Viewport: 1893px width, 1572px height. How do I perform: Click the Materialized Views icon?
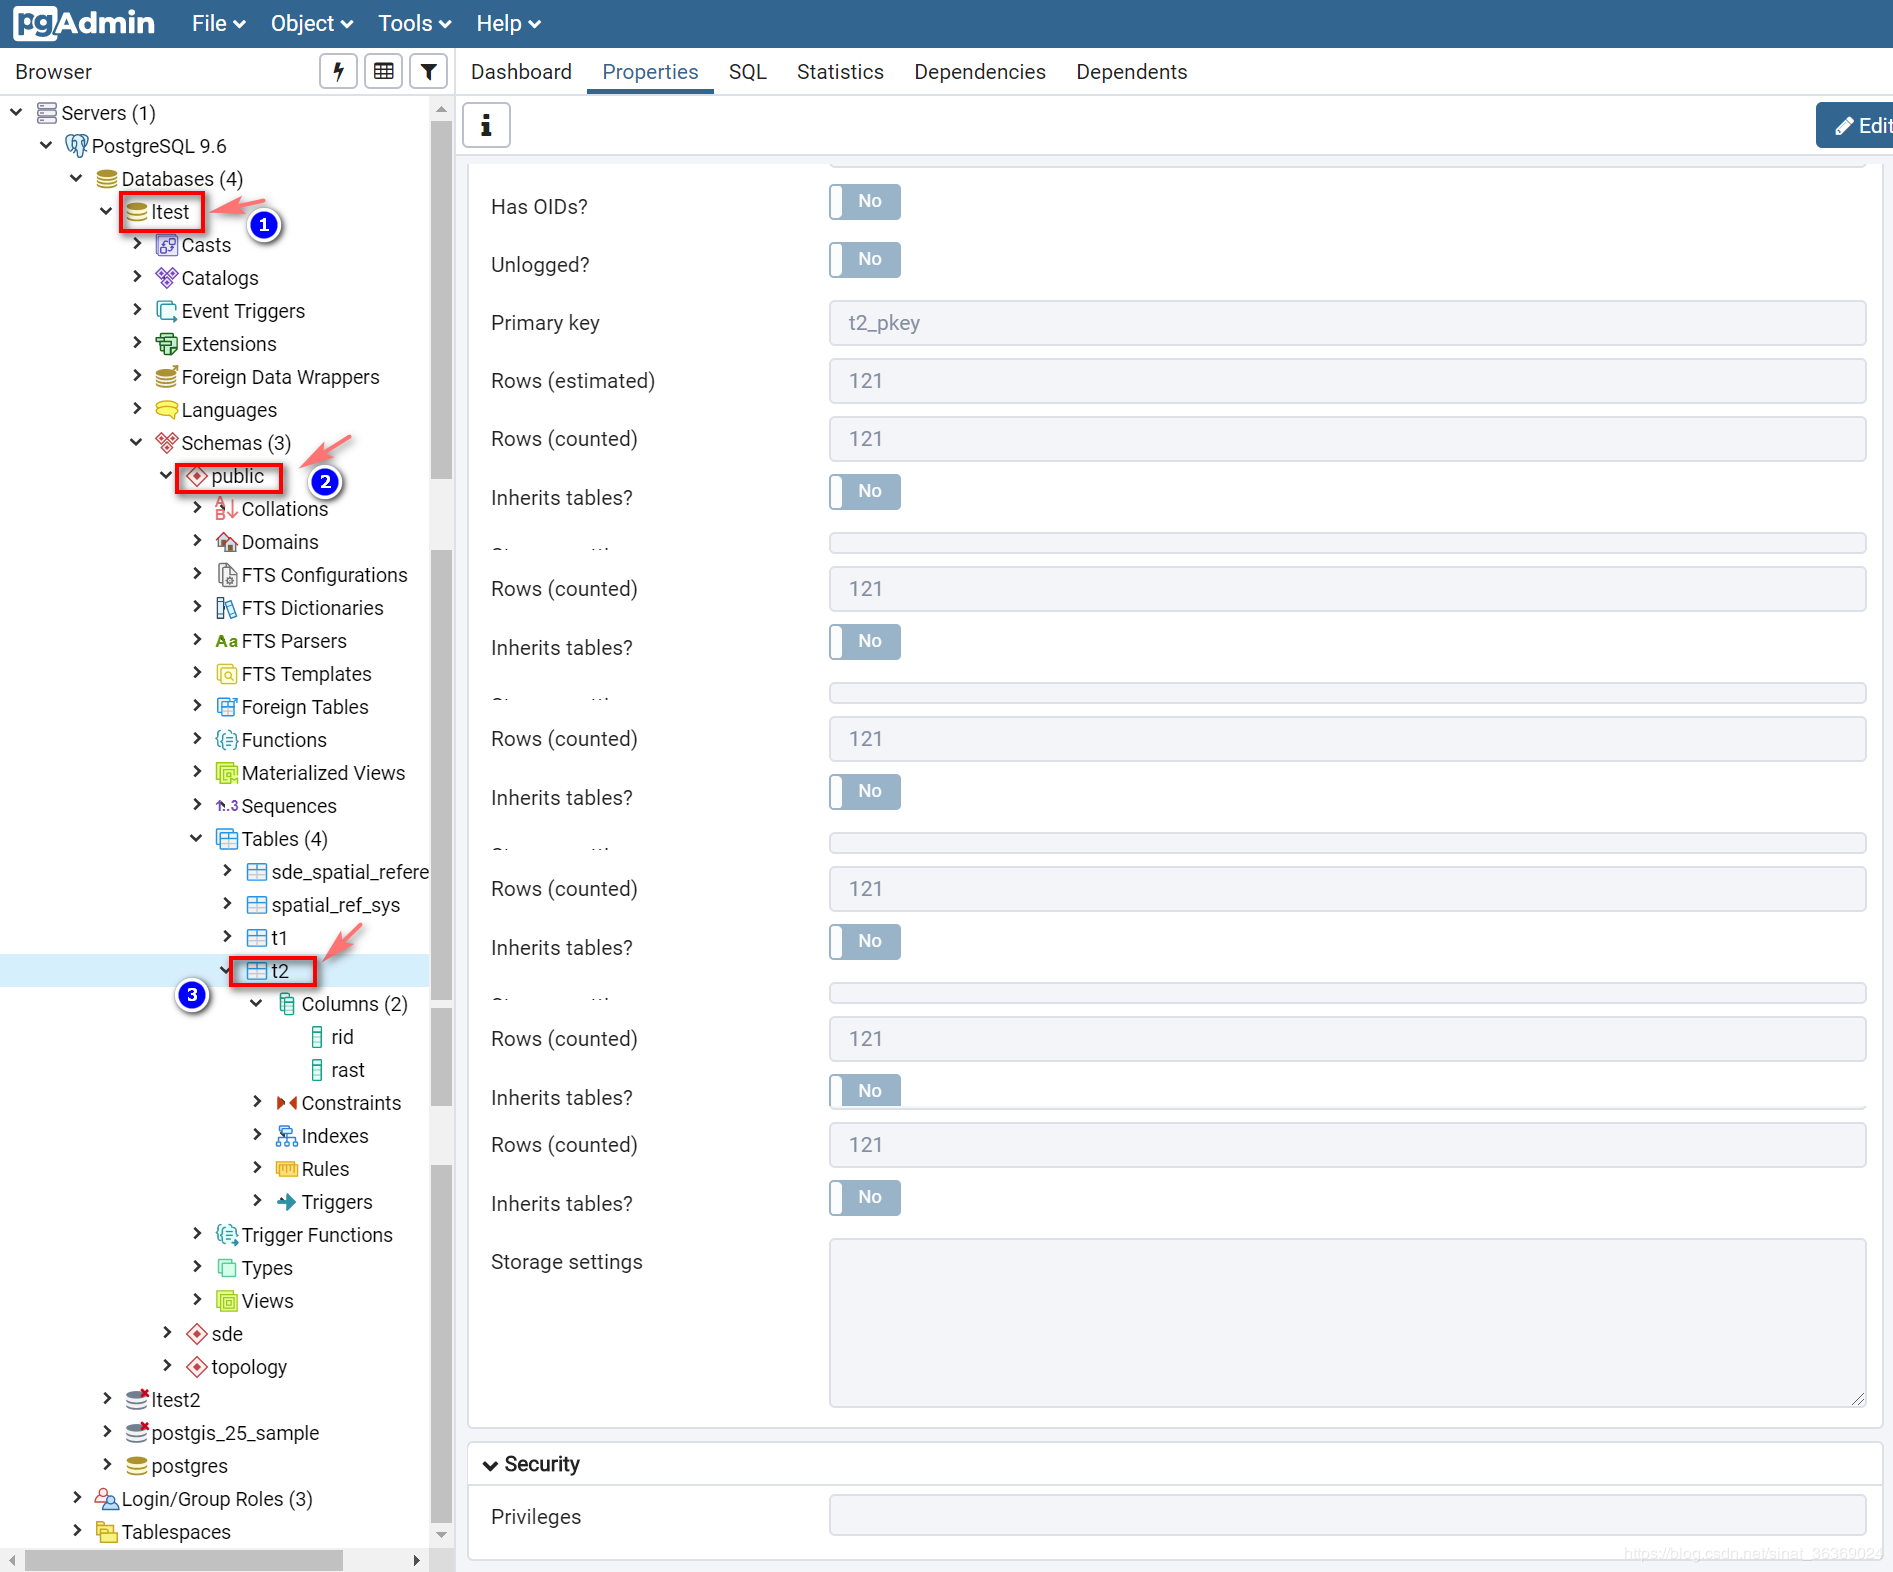(x=227, y=773)
